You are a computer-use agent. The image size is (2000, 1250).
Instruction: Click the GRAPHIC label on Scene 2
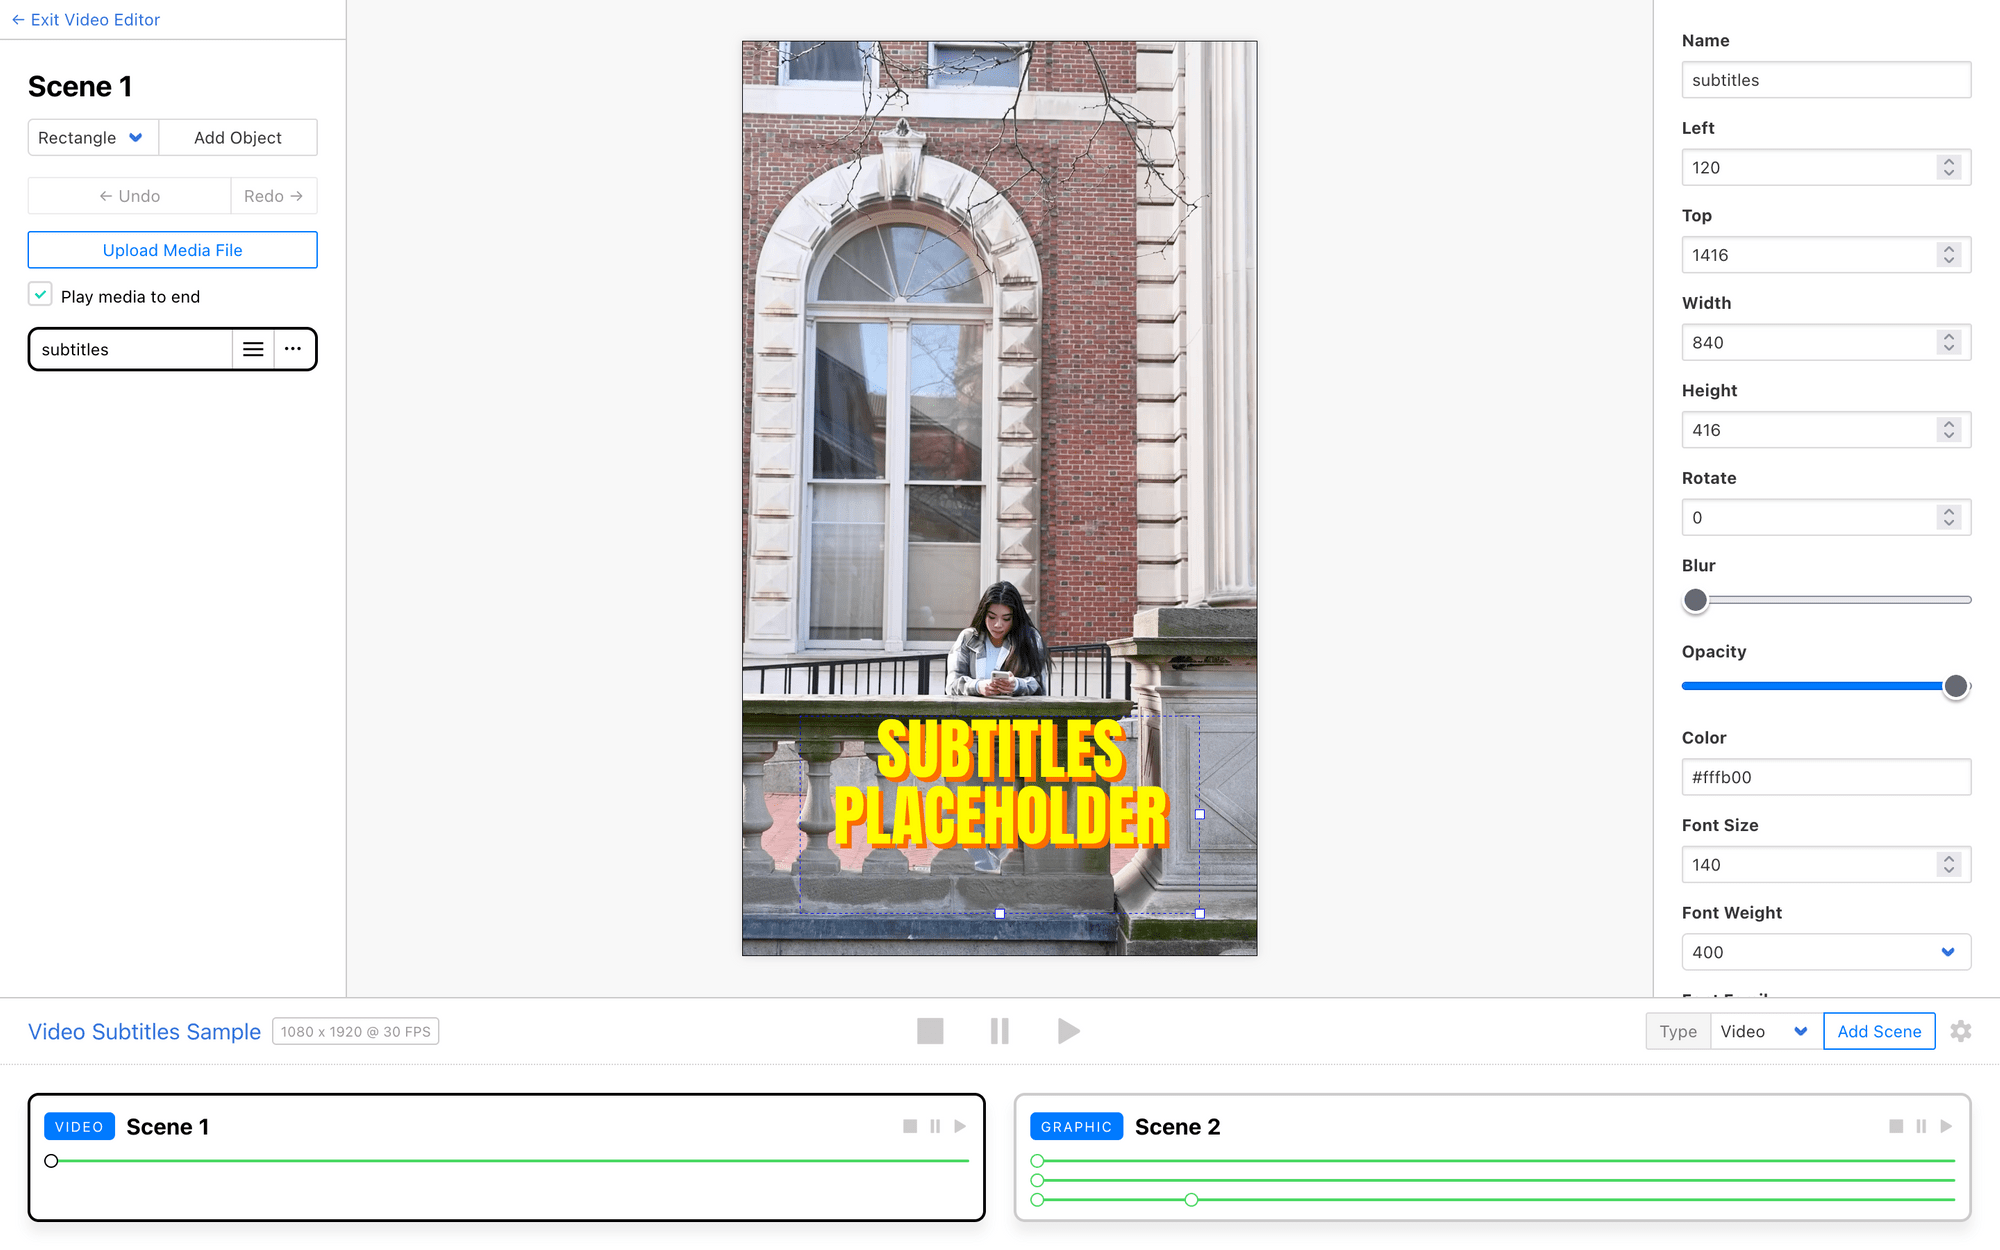pos(1076,1126)
